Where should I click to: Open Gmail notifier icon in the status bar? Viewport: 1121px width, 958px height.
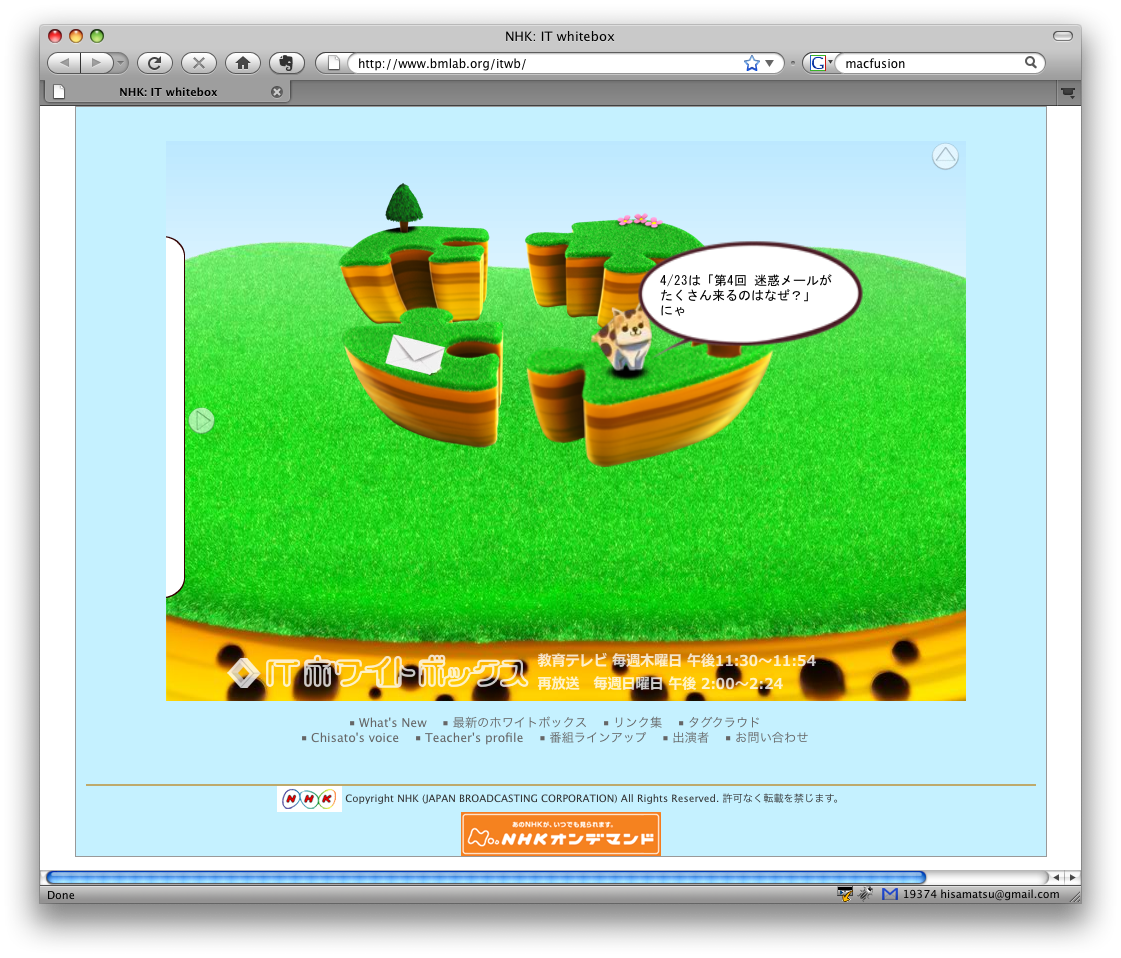(x=889, y=894)
